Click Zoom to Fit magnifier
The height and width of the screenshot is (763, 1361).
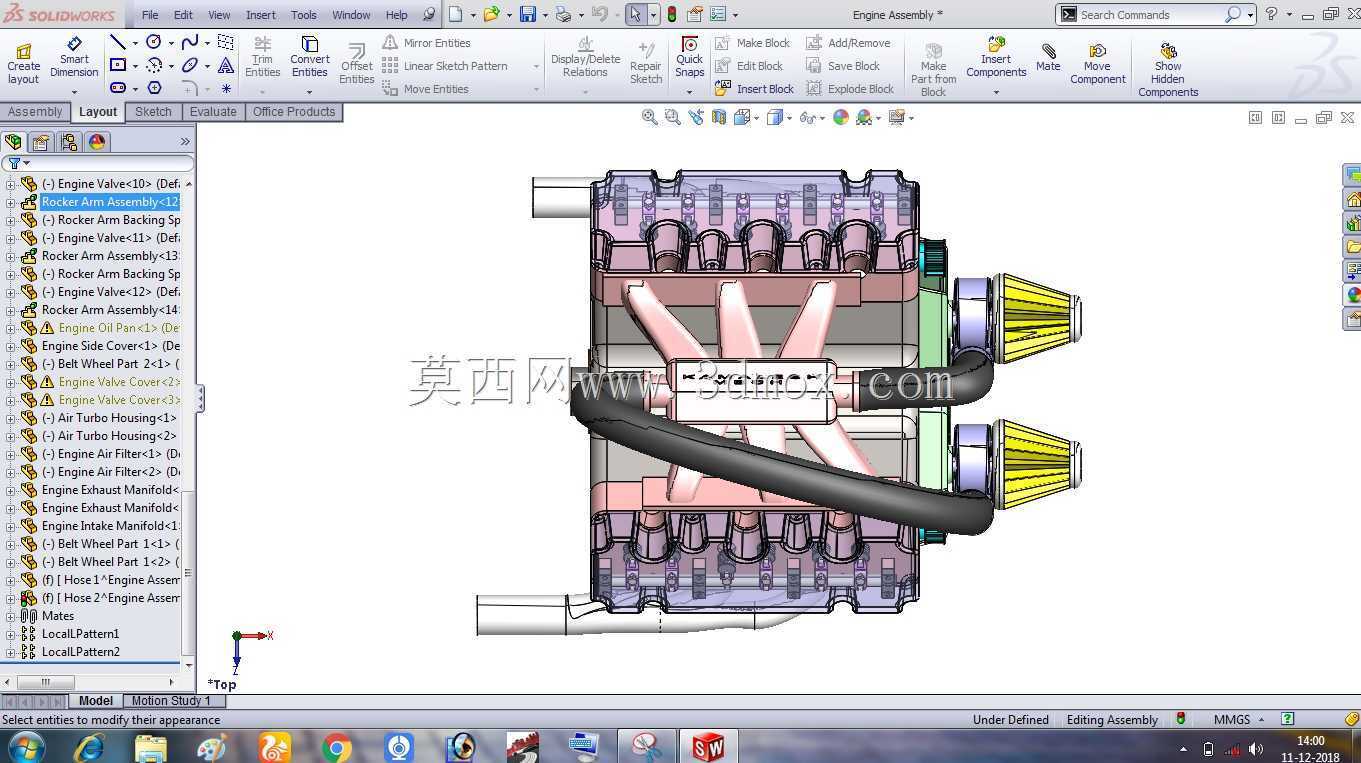(649, 117)
